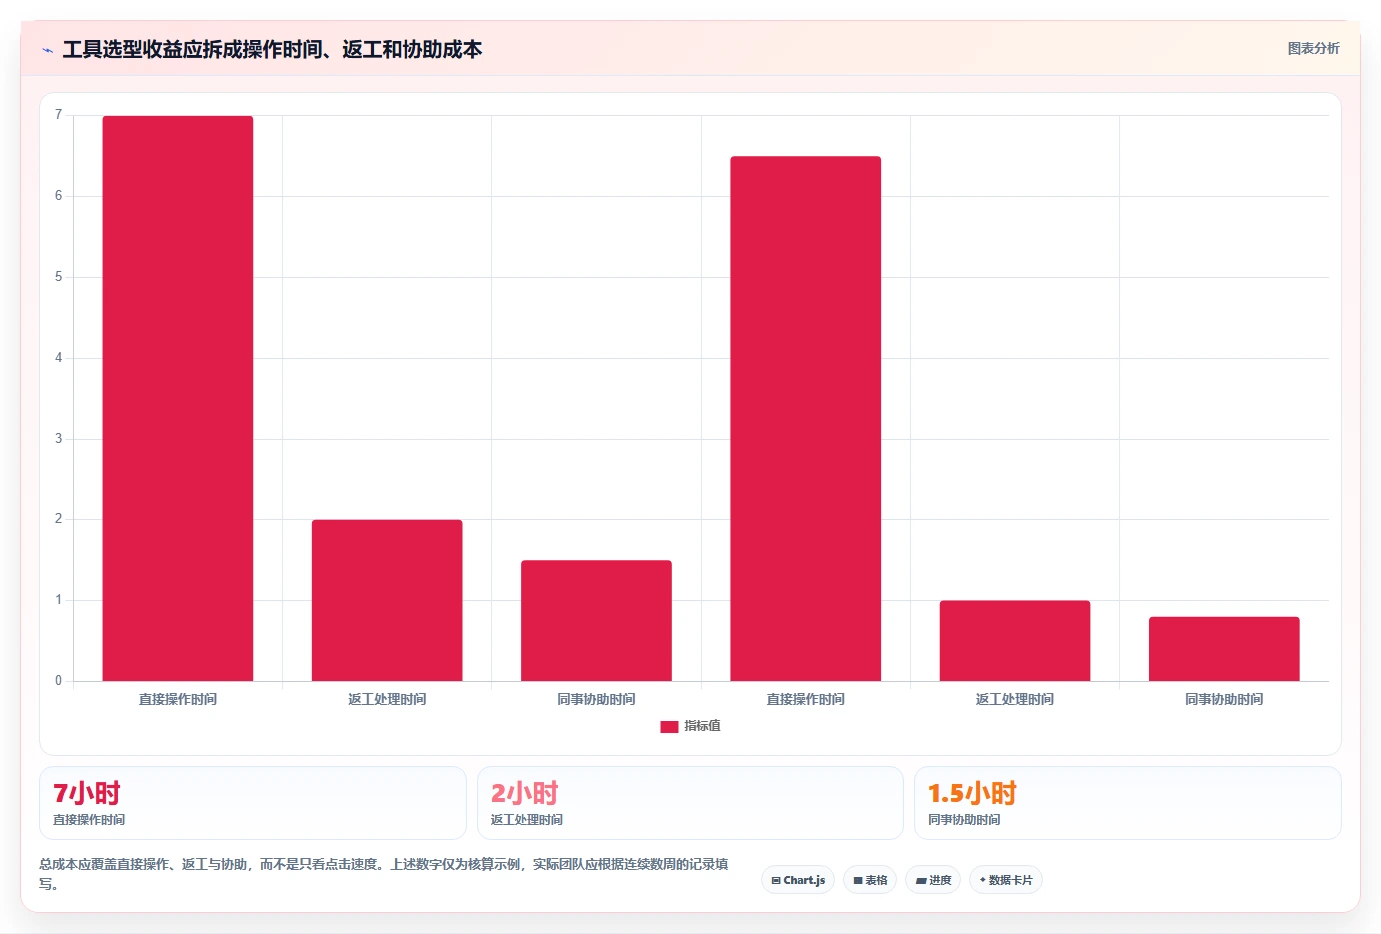
Task: Click the y-axis tick label 4
Action: tap(58, 358)
